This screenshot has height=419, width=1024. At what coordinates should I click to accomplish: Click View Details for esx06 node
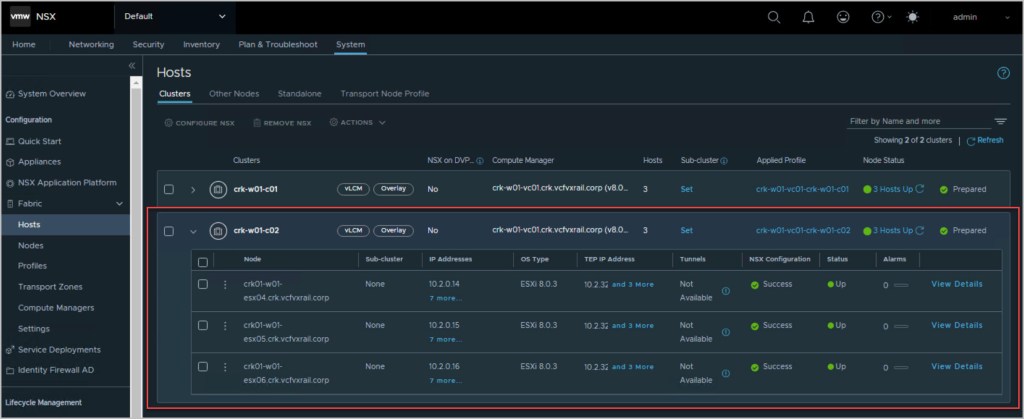pyautogui.click(x=956, y=366)
